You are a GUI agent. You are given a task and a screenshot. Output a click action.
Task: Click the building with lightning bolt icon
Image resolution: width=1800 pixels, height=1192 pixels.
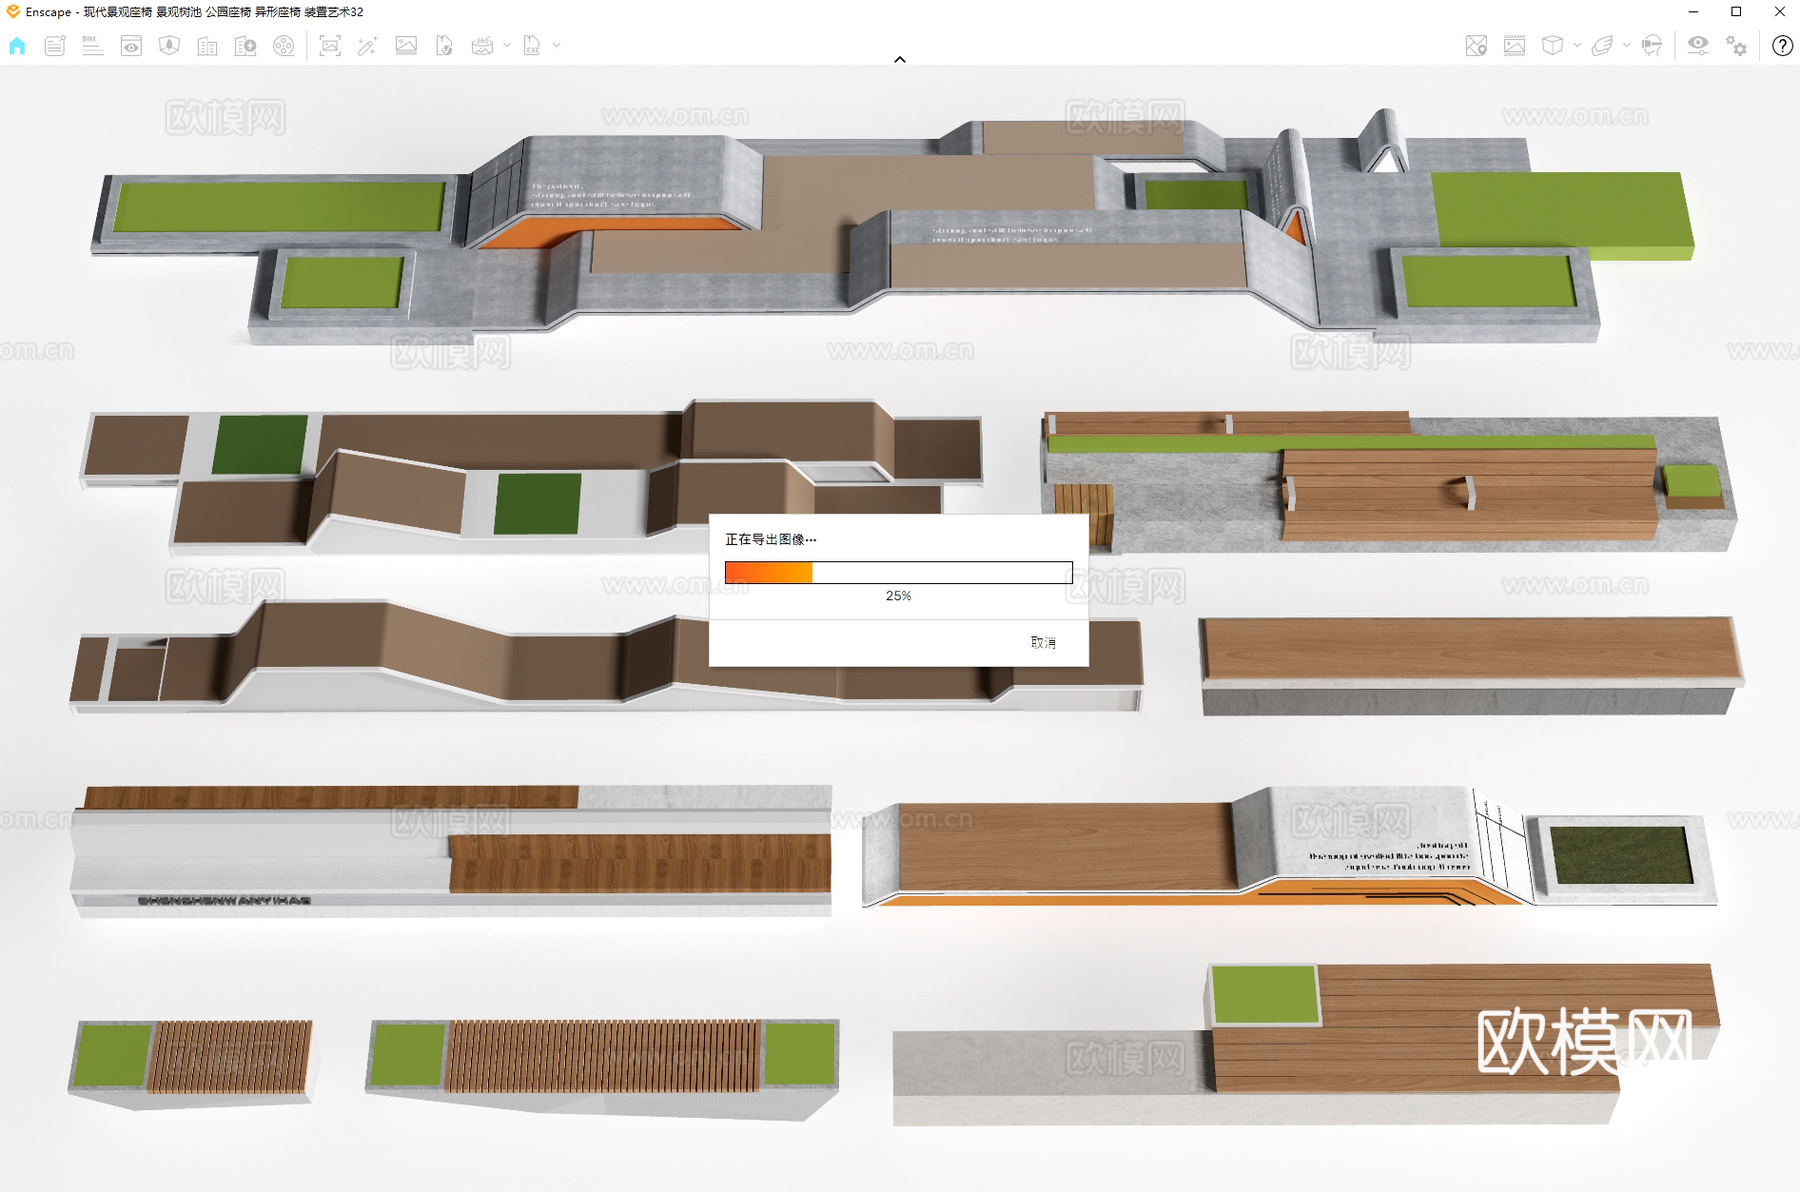pos(245,46)
